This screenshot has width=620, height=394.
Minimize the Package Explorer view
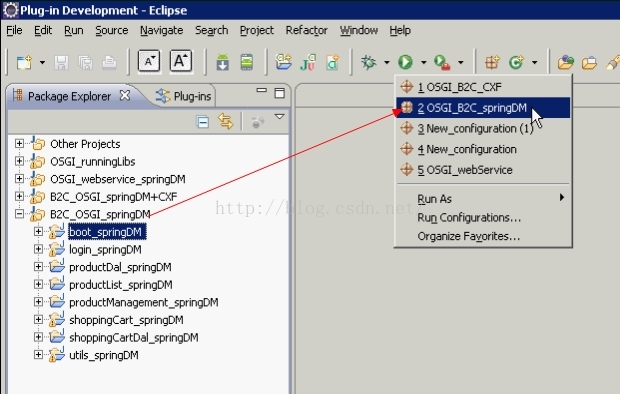[261, 91]
